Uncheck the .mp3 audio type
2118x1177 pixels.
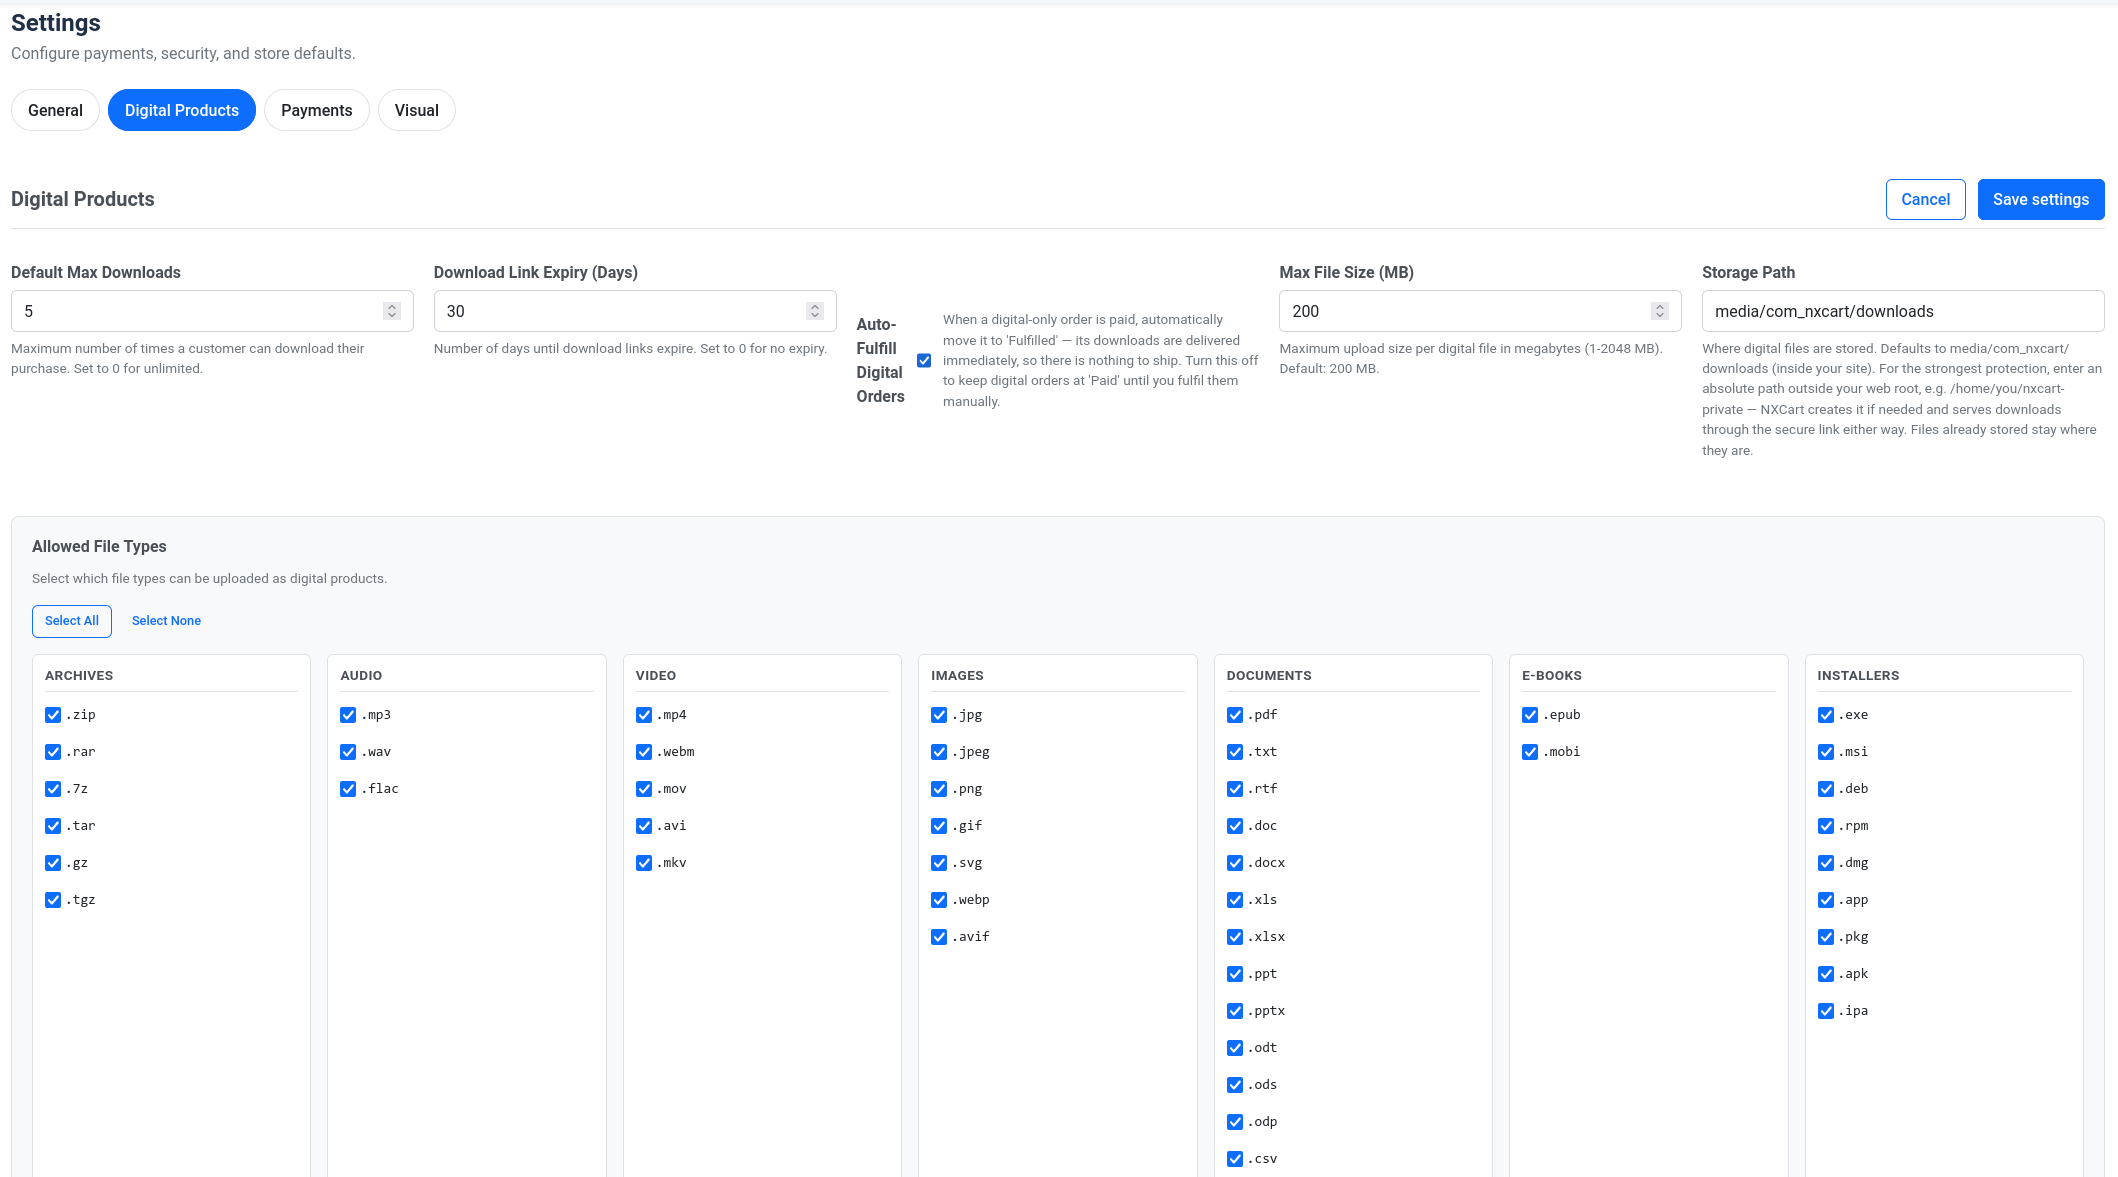348,715
